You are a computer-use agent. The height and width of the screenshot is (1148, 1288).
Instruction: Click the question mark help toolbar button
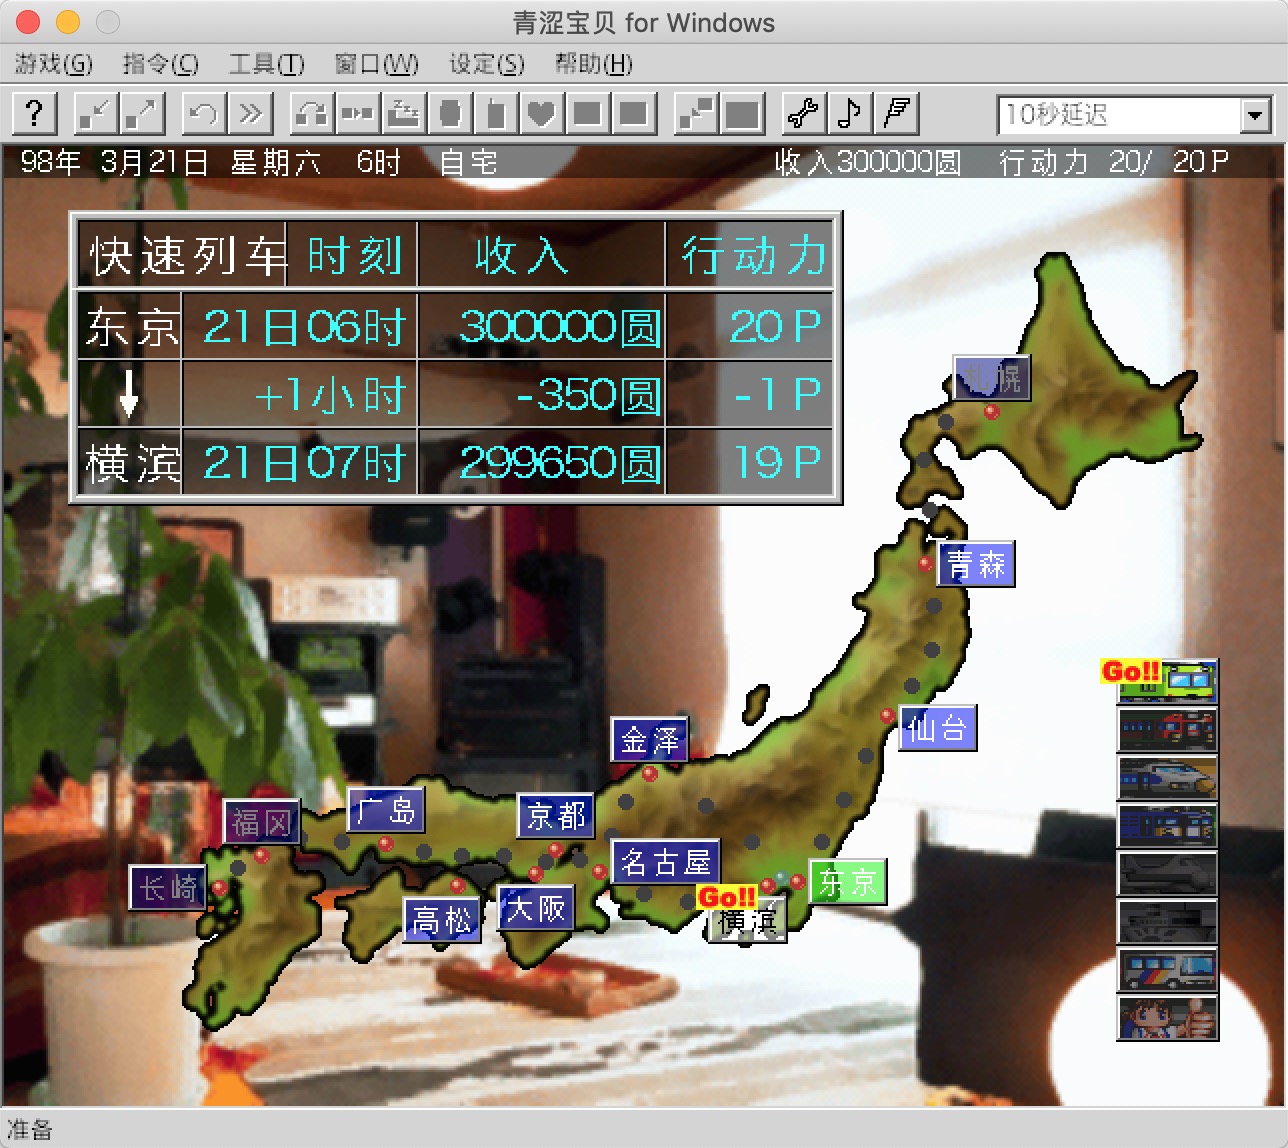[34, 113]
